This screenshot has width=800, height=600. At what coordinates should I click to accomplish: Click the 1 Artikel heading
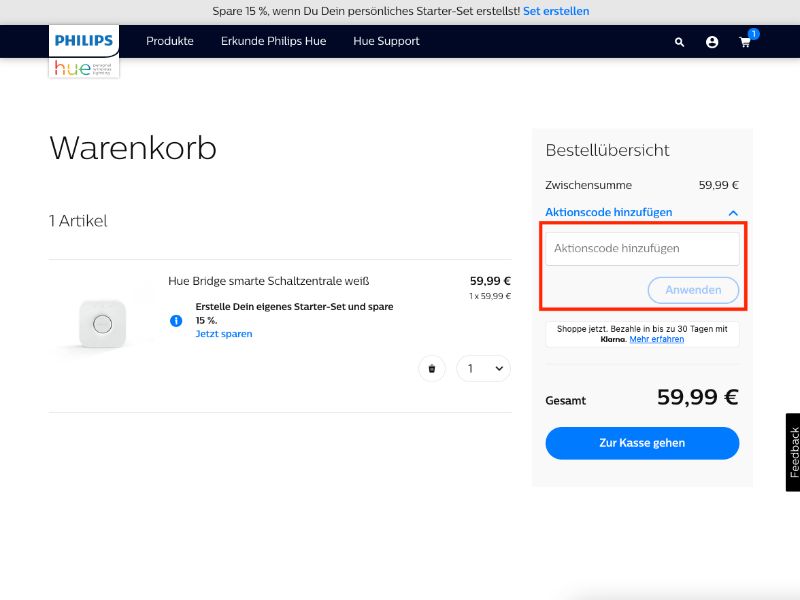[78, 221]
